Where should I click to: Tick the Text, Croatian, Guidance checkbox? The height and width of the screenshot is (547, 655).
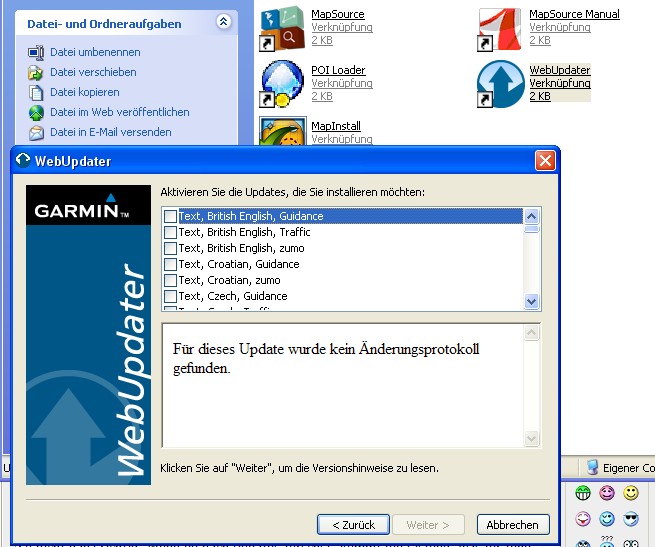coord(170,264)
